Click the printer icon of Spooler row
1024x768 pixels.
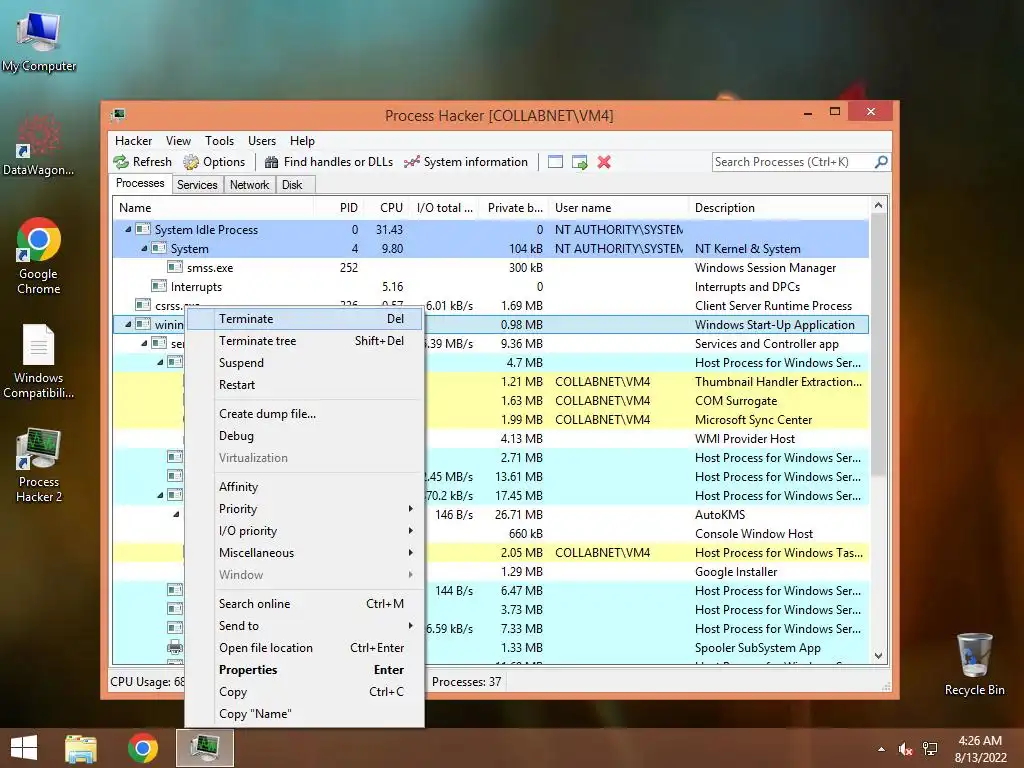pos(174,647)
